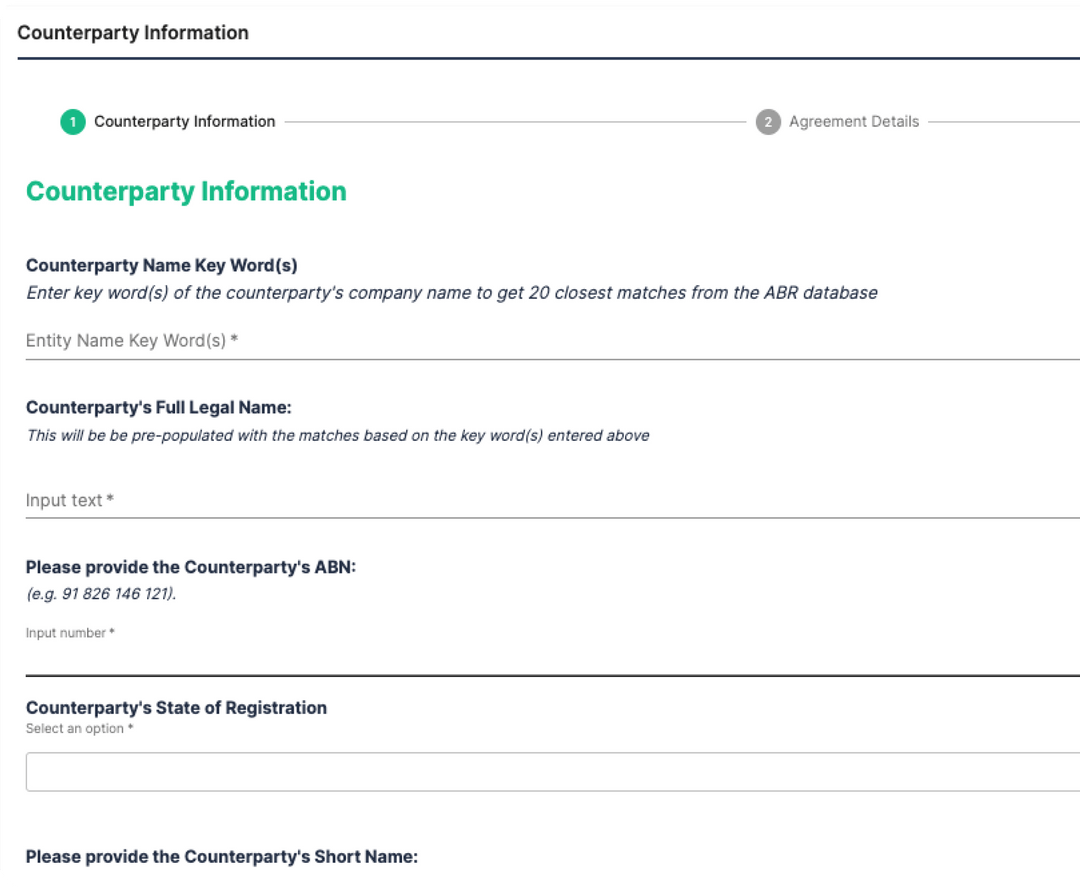This screenshot has height=889, width=1080.
Task: Click the top panel title Counterparty Information
Action: (x=133, y=33)
